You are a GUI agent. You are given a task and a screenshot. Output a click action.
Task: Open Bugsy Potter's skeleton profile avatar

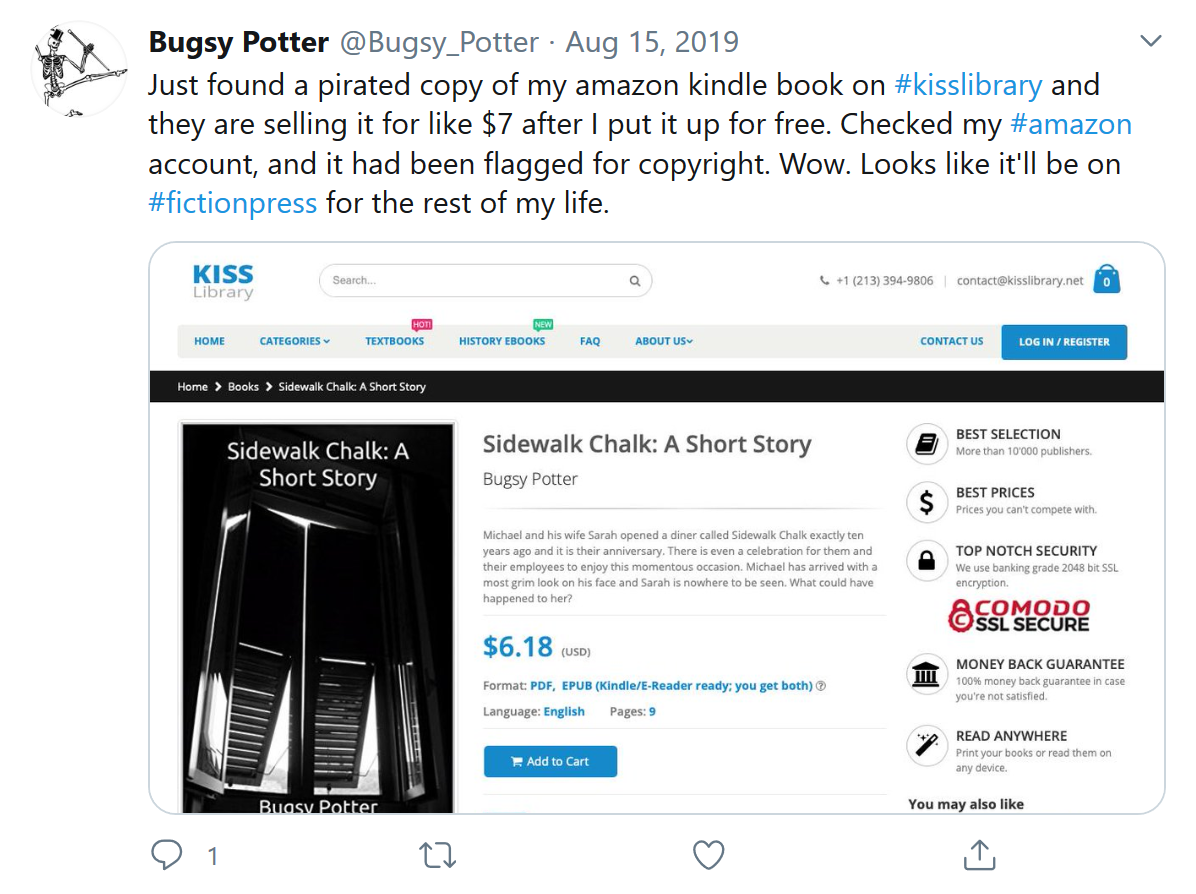[79, 68]
